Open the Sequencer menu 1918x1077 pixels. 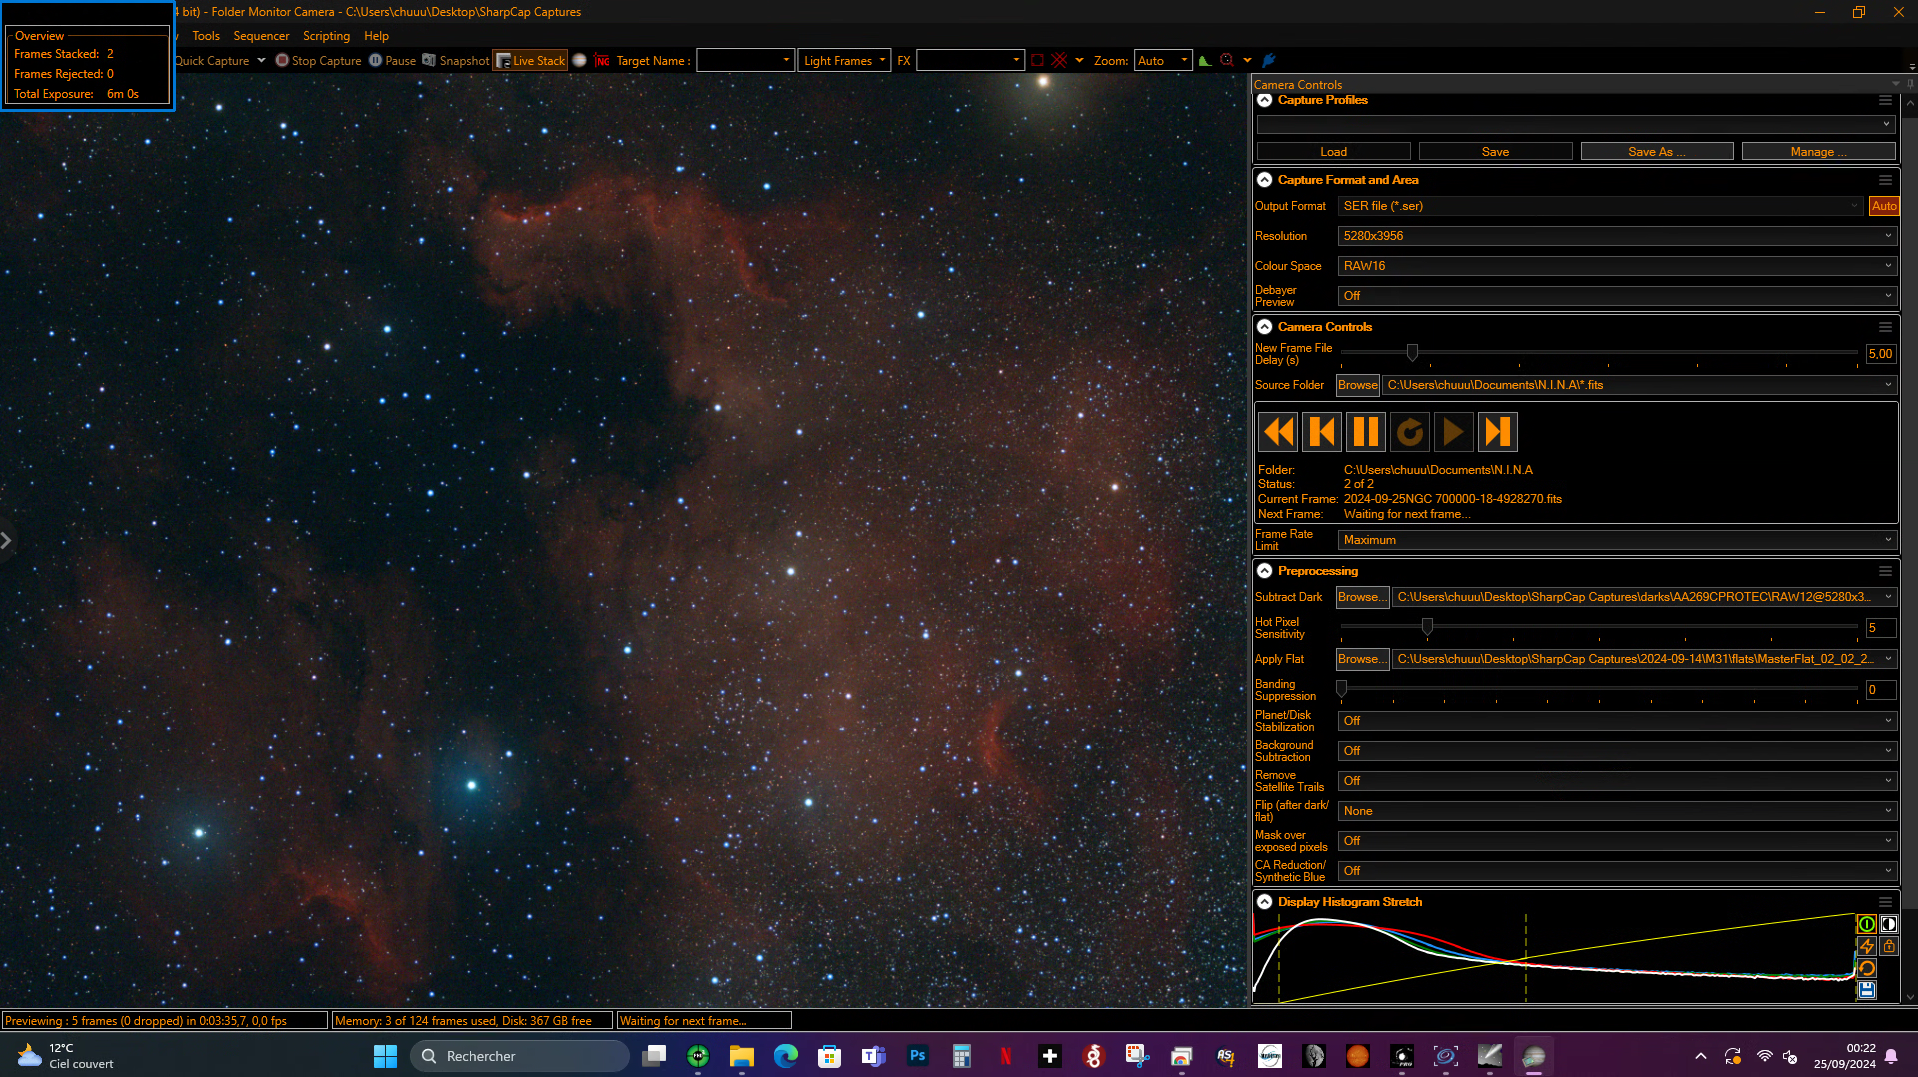[261, 36]
